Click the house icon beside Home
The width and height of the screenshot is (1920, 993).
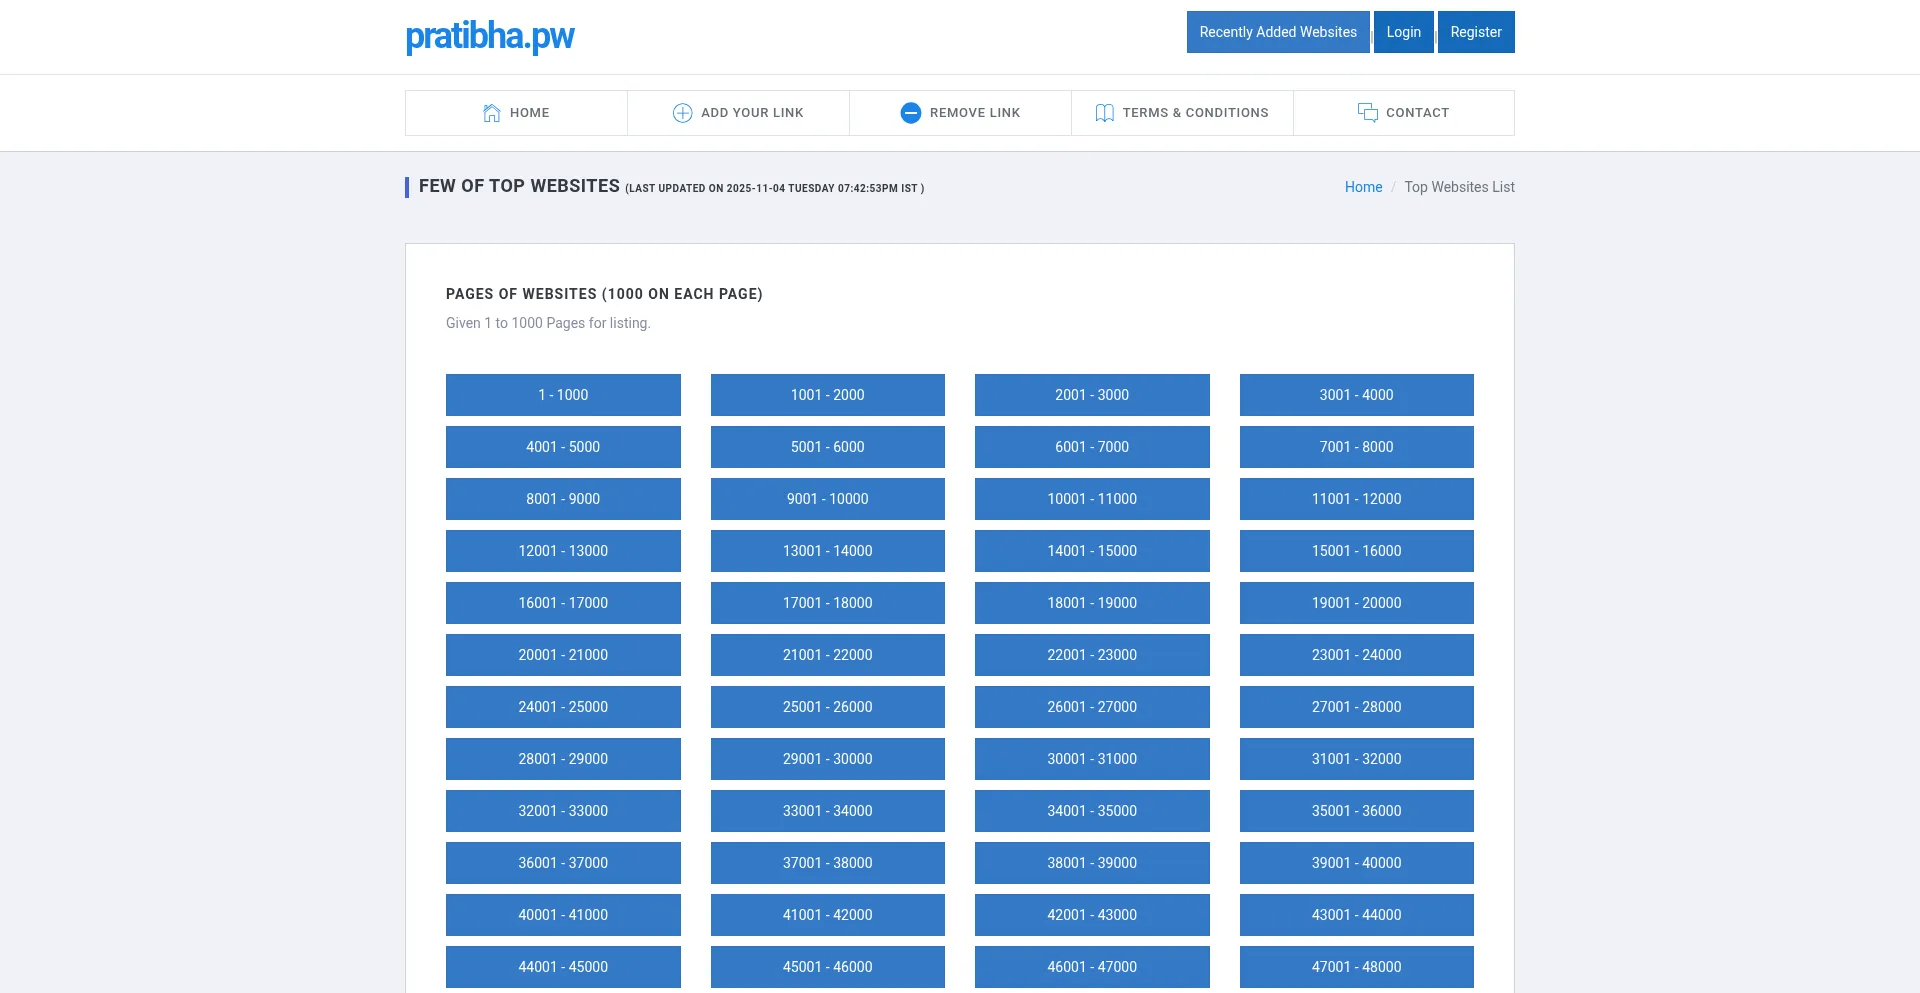(x=491, y=113)
